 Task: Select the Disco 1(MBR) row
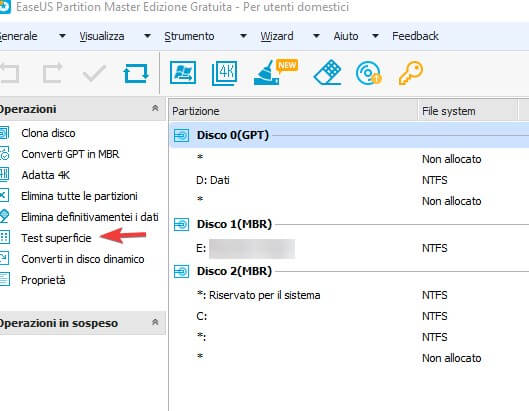click(x=349, y=224)
